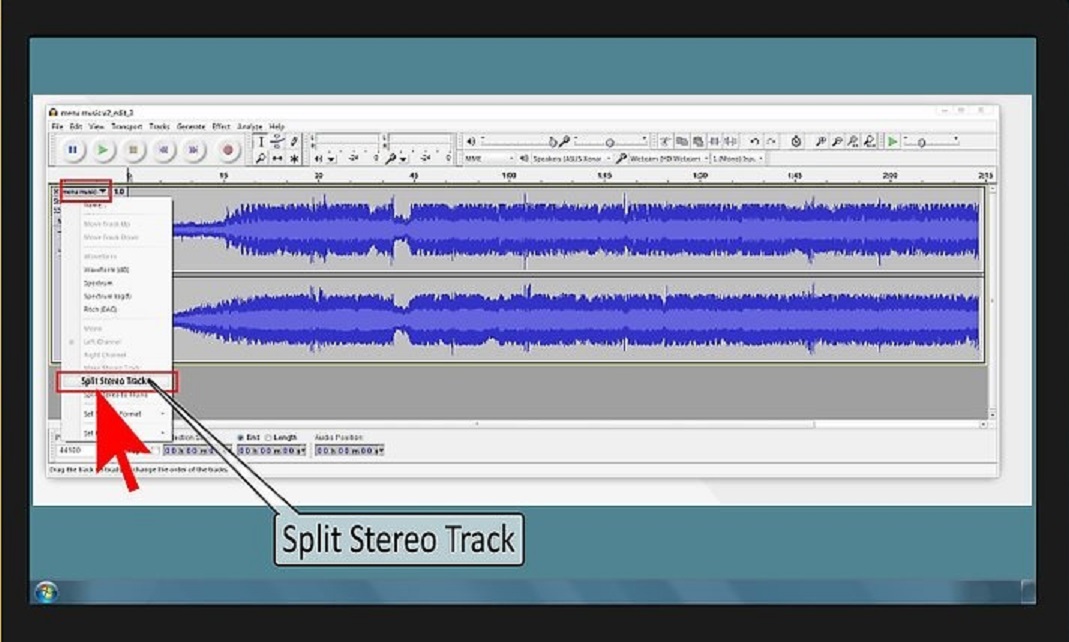This screenshot has width=1069, height=642.
Task: Stop playback with the Stop button
Action: [x=134, y=150]
